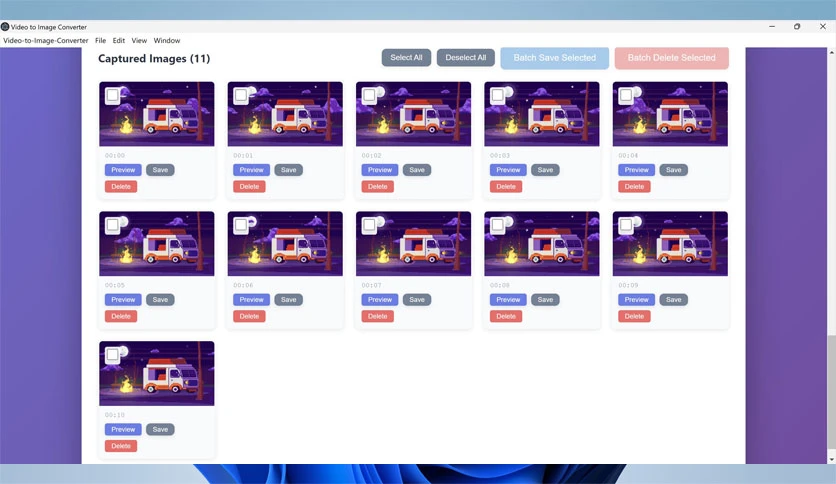The width and height of the screenshot is (836, 484).
Task: Click the scrollbar up arrow
Action: [832, 52]
